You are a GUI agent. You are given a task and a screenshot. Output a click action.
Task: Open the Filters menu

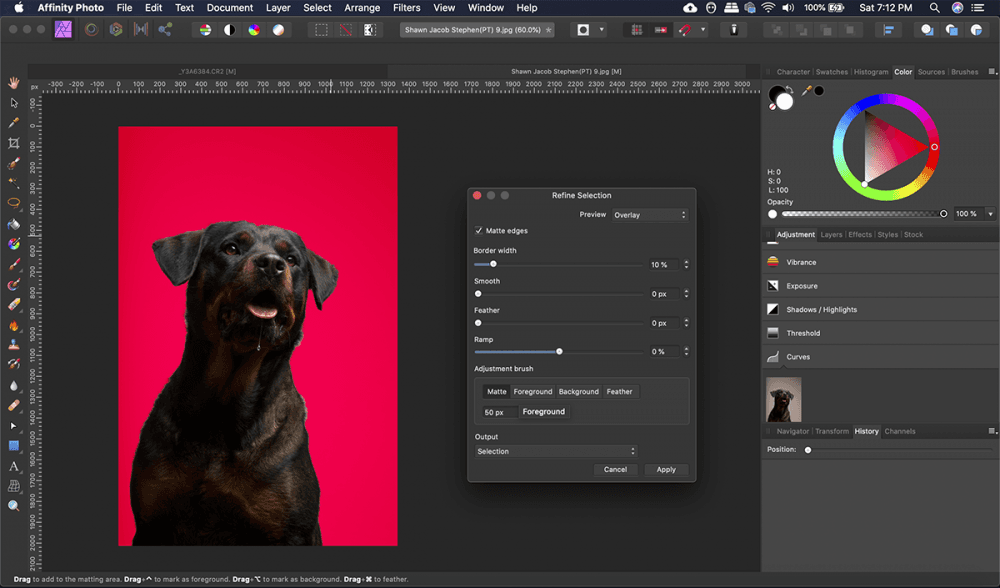[406, 8]
